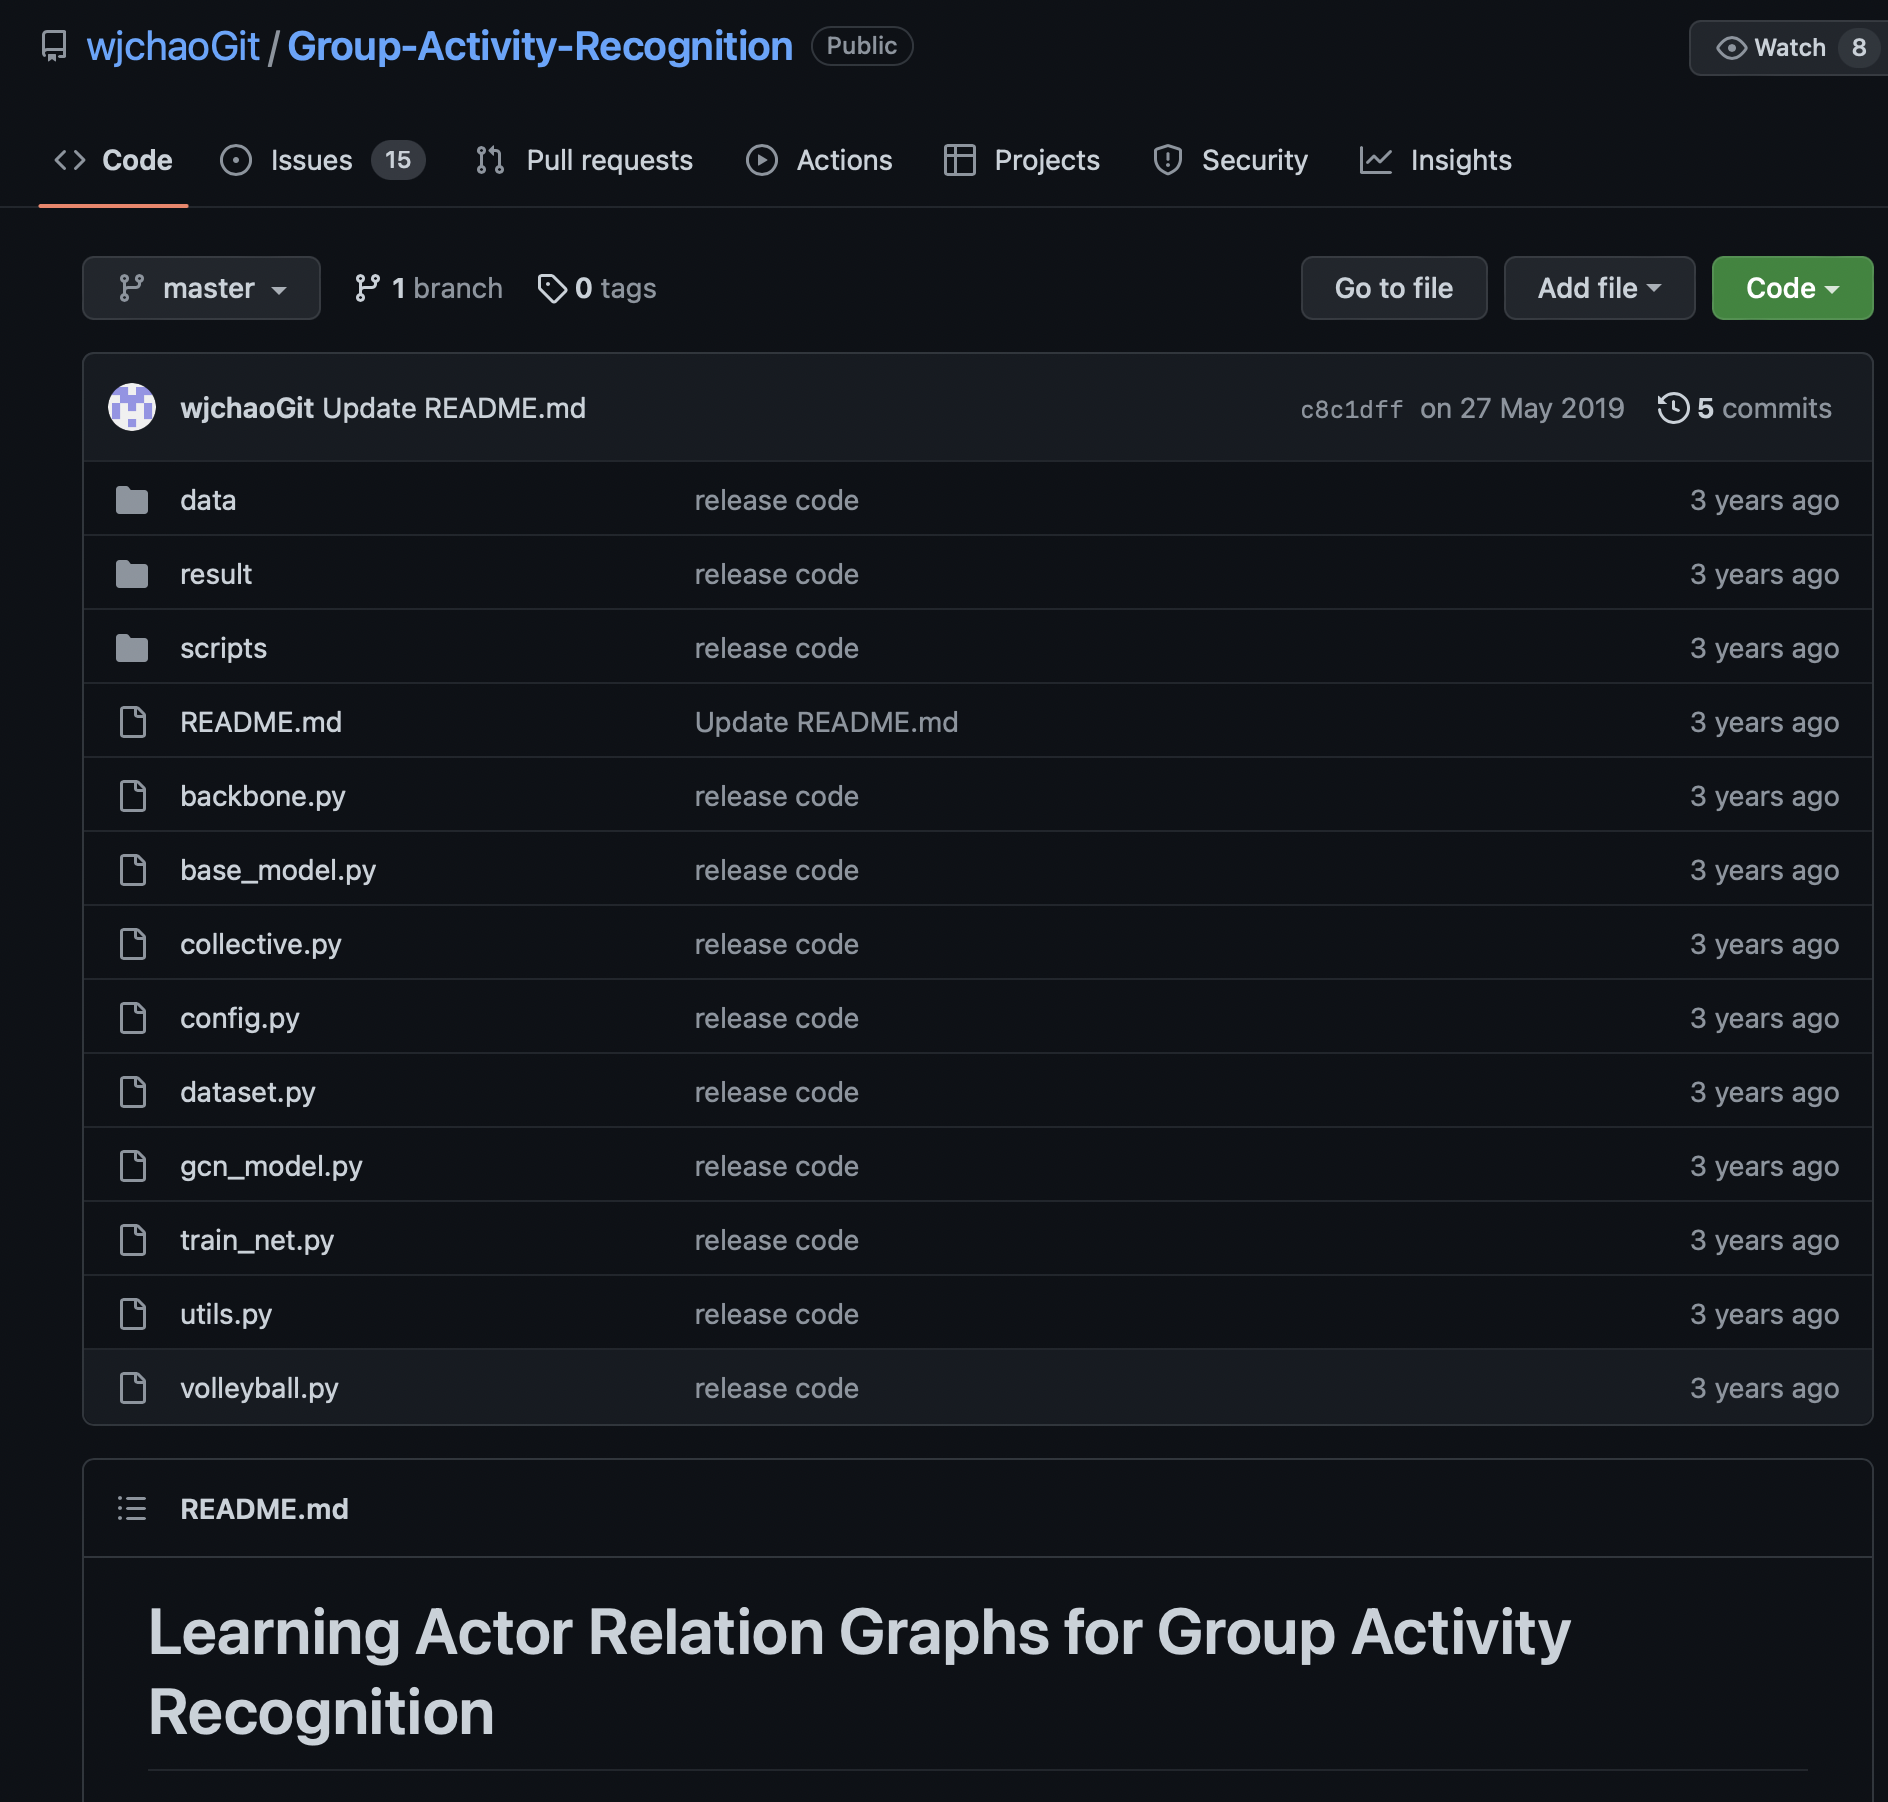Click the repository book icon beside wjchaoGit
Image resolution: width=1888 pixels, height=1802 pixels.
click(54, 46)
